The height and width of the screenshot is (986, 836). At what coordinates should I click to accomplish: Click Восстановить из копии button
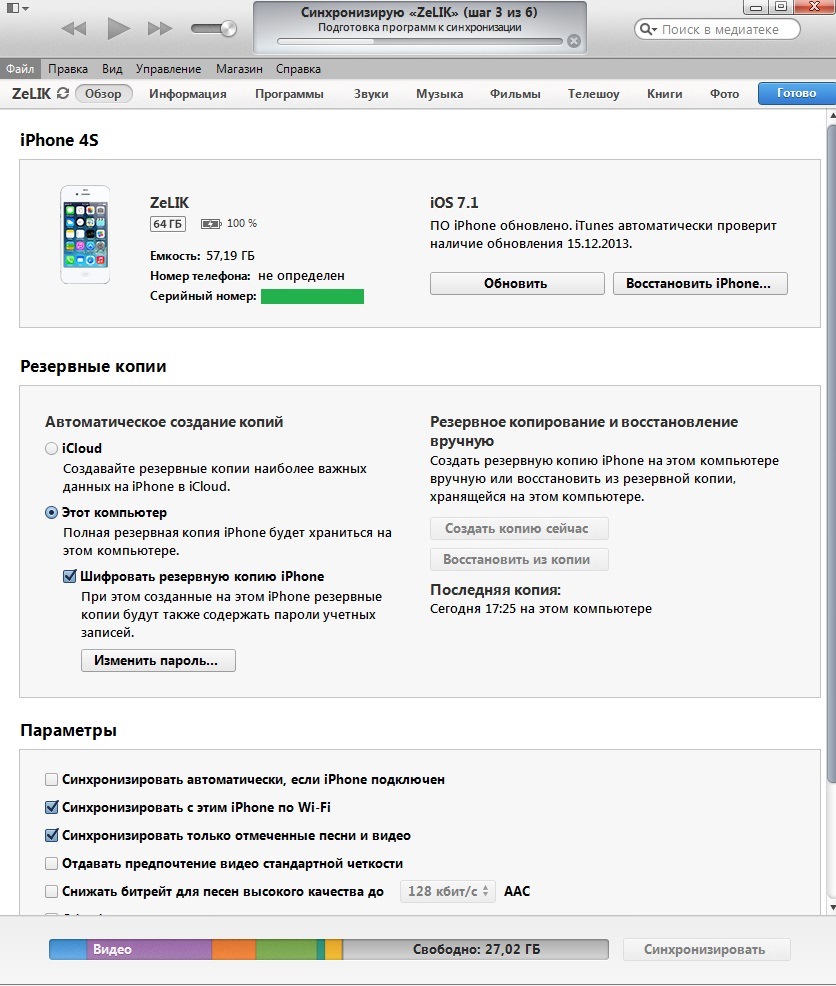(x=519, y=560)
